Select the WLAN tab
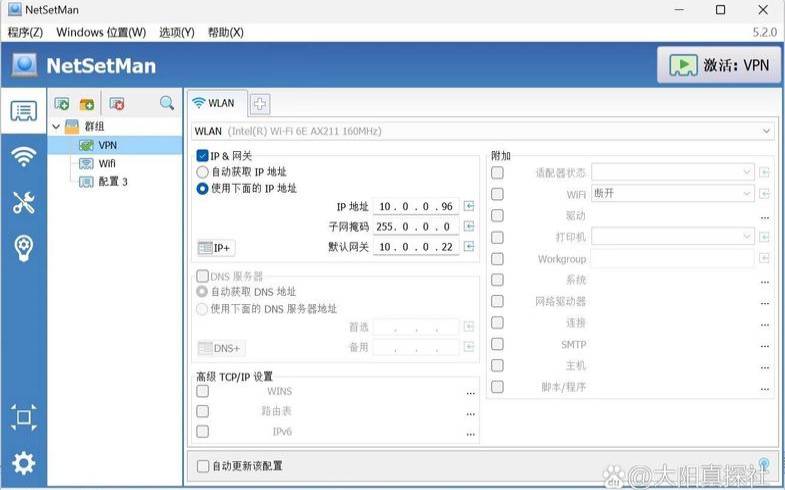Image resolution: width=785 pixels, height=490 pixels. (x=216, y=103)
